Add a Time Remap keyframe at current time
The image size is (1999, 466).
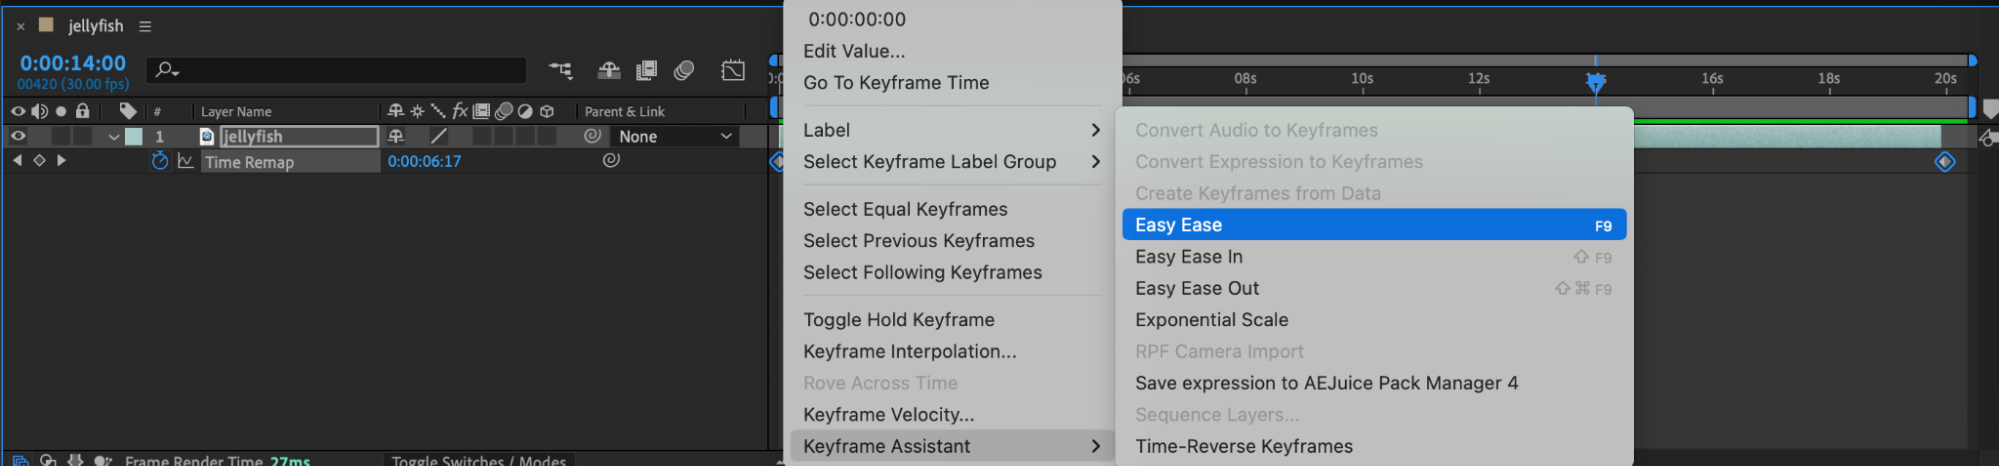39,161
